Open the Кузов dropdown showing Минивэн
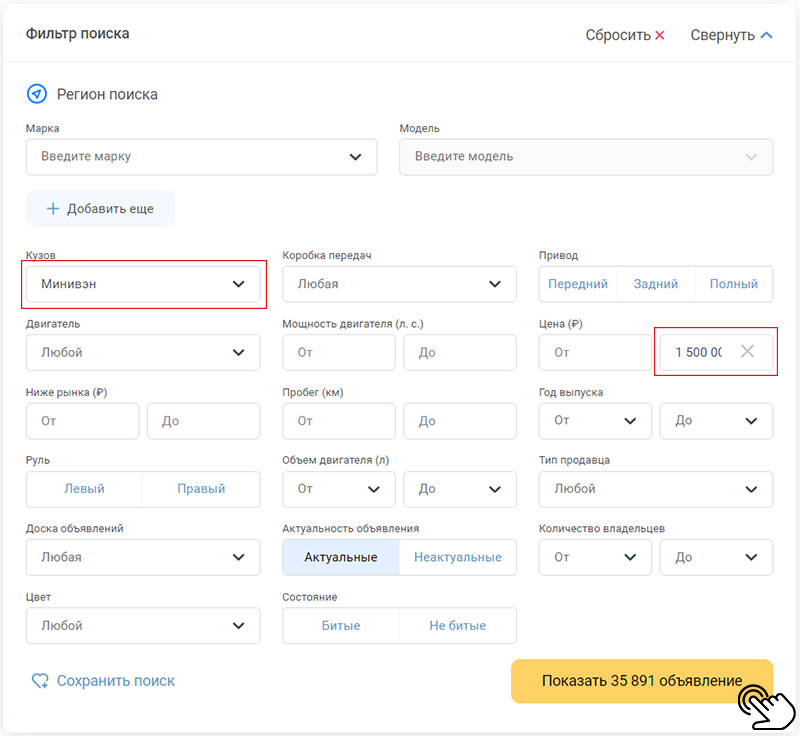Viewport: 800px width, 736px height. pos(143,284)
